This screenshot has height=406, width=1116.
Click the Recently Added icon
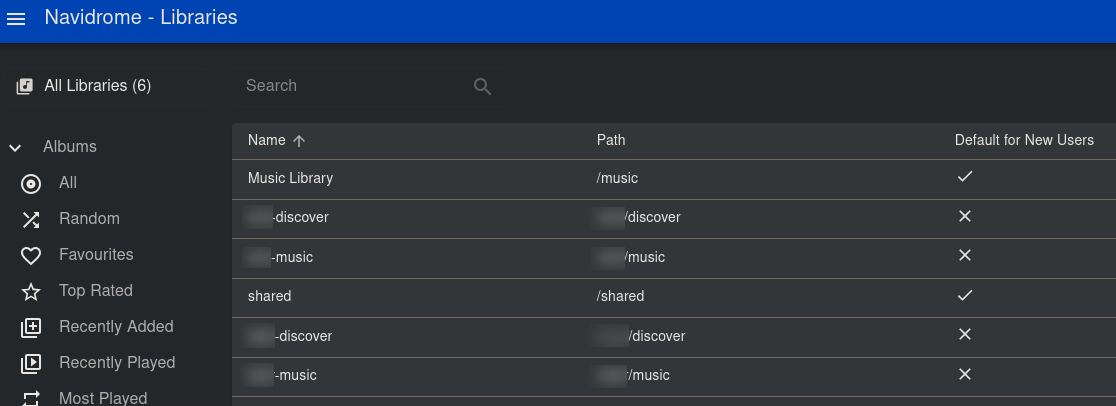pos(31,327)
